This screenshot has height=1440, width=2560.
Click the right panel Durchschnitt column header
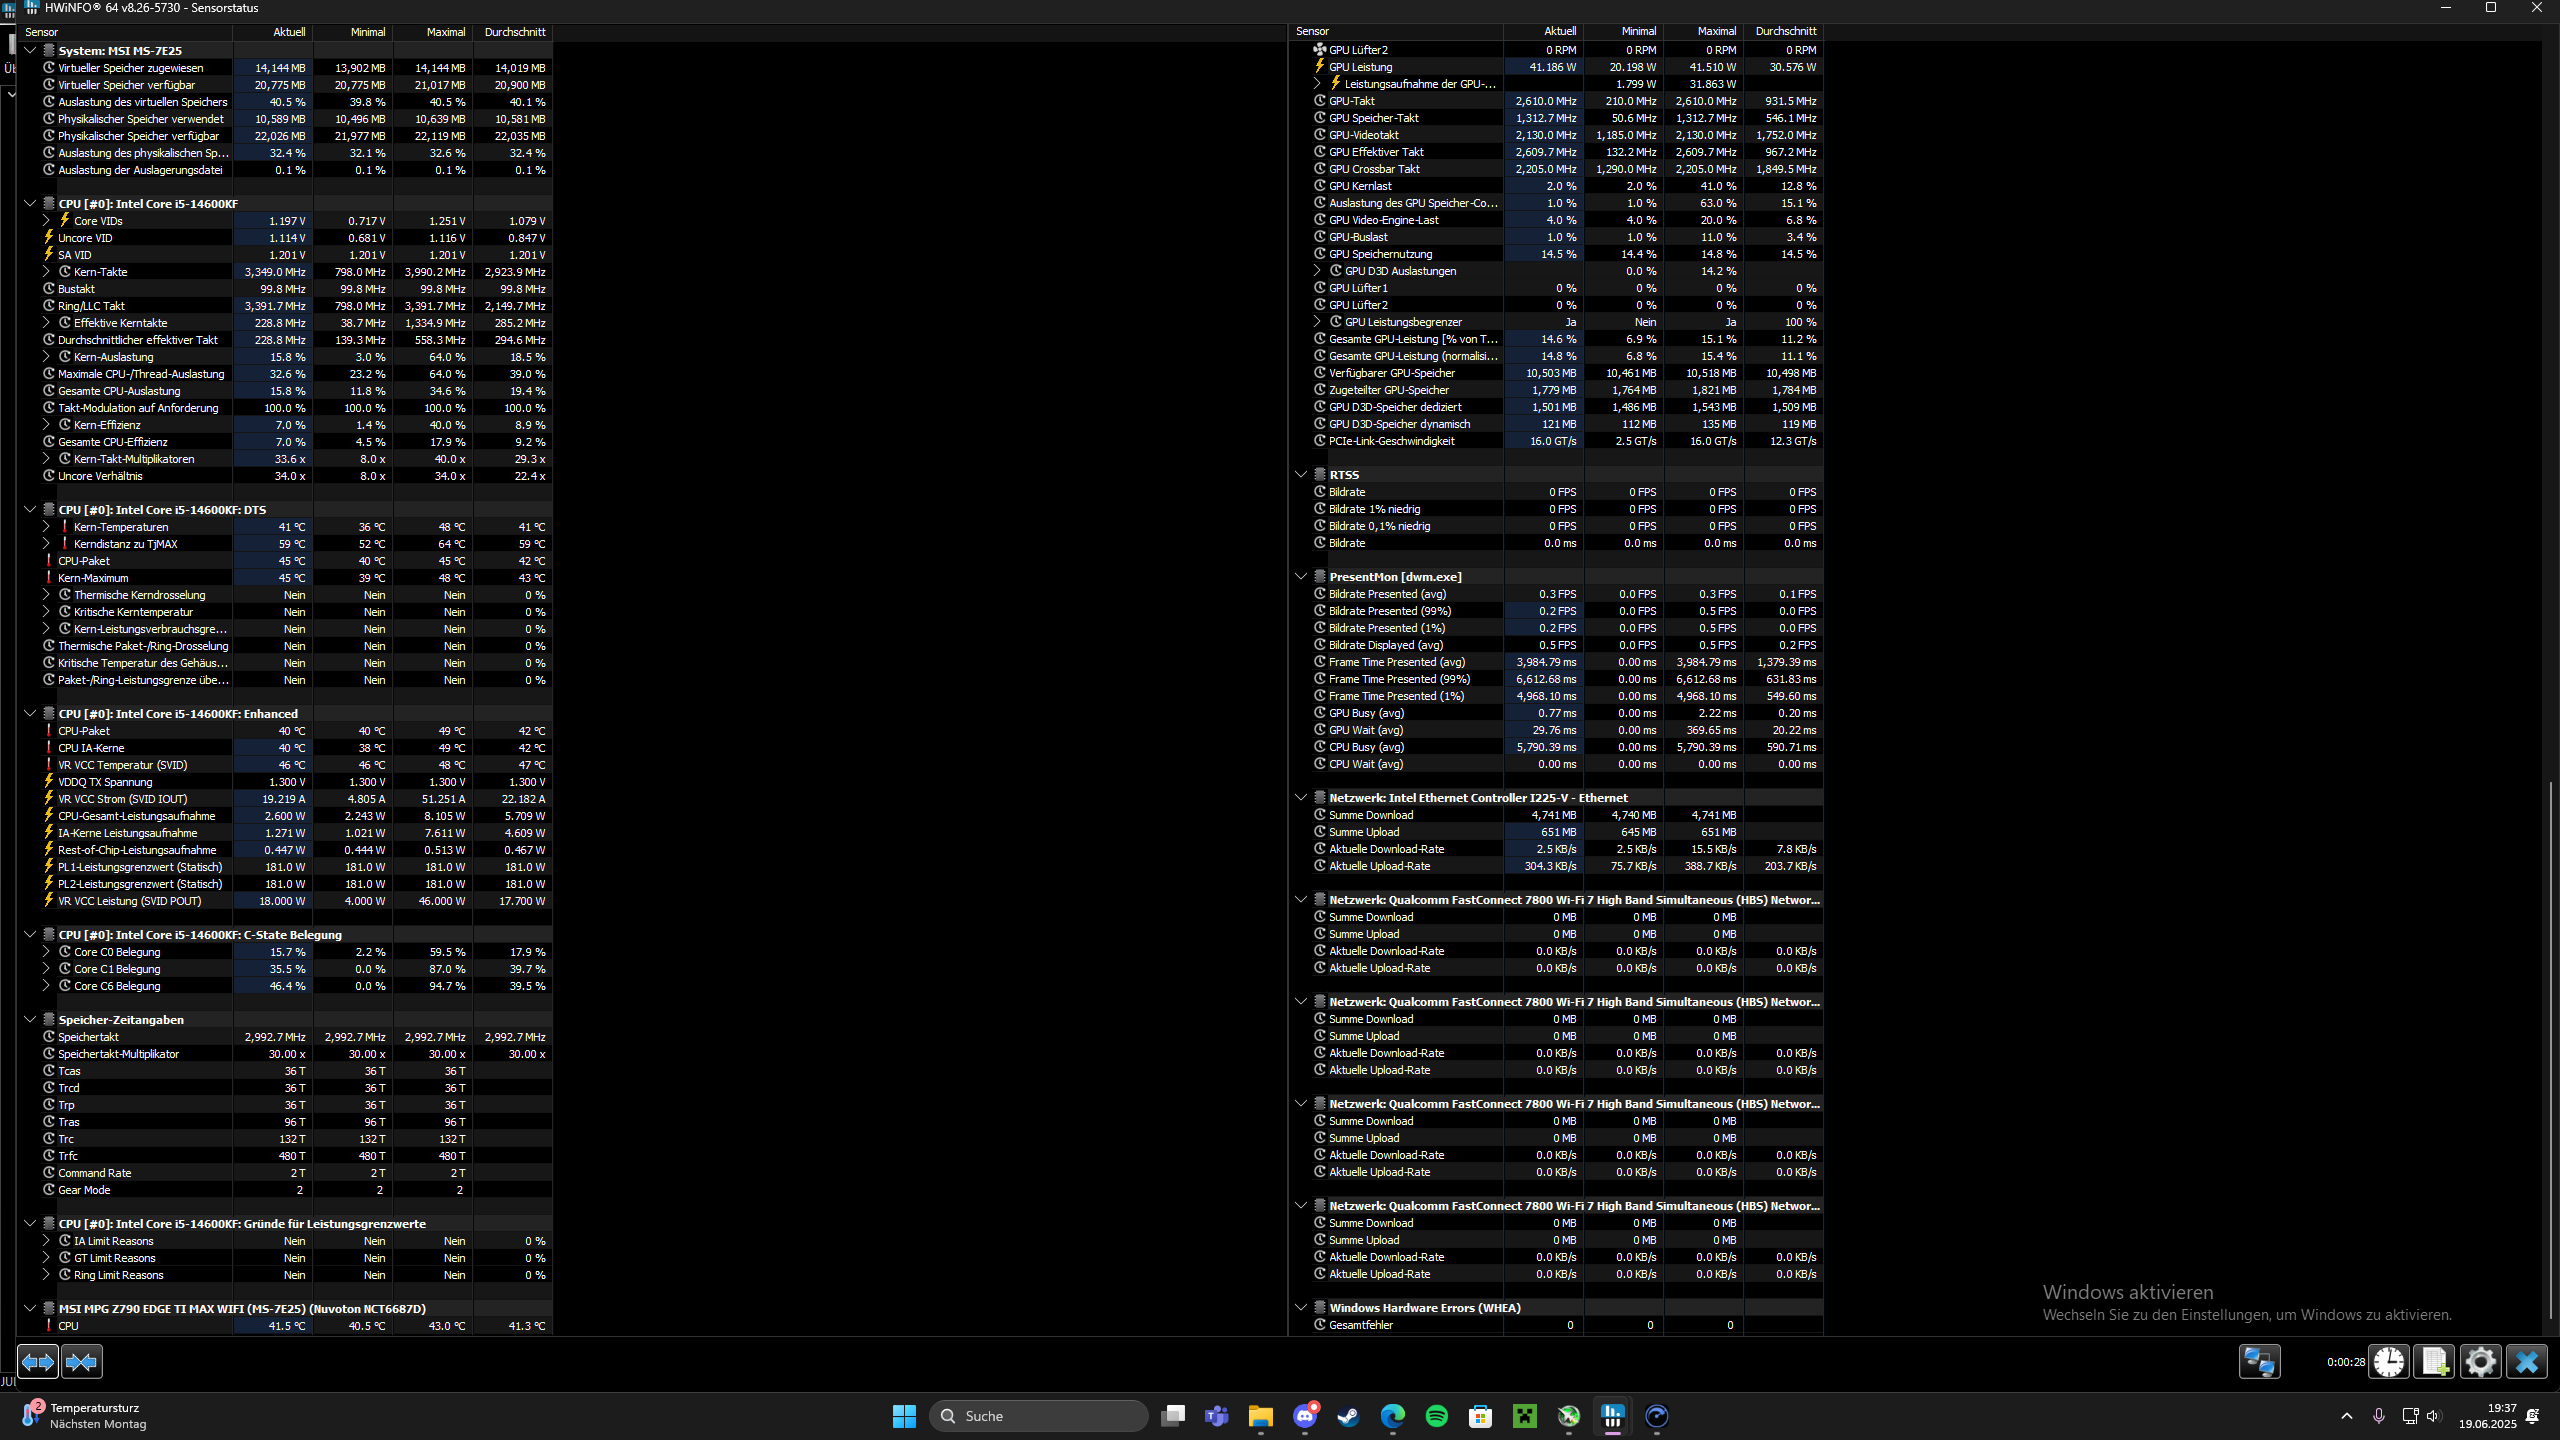click(1784, 31)
